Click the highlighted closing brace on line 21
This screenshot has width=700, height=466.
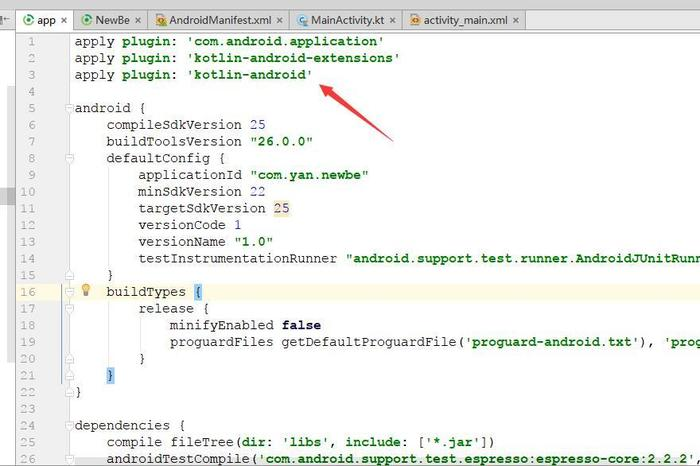[x=110, y=375]
